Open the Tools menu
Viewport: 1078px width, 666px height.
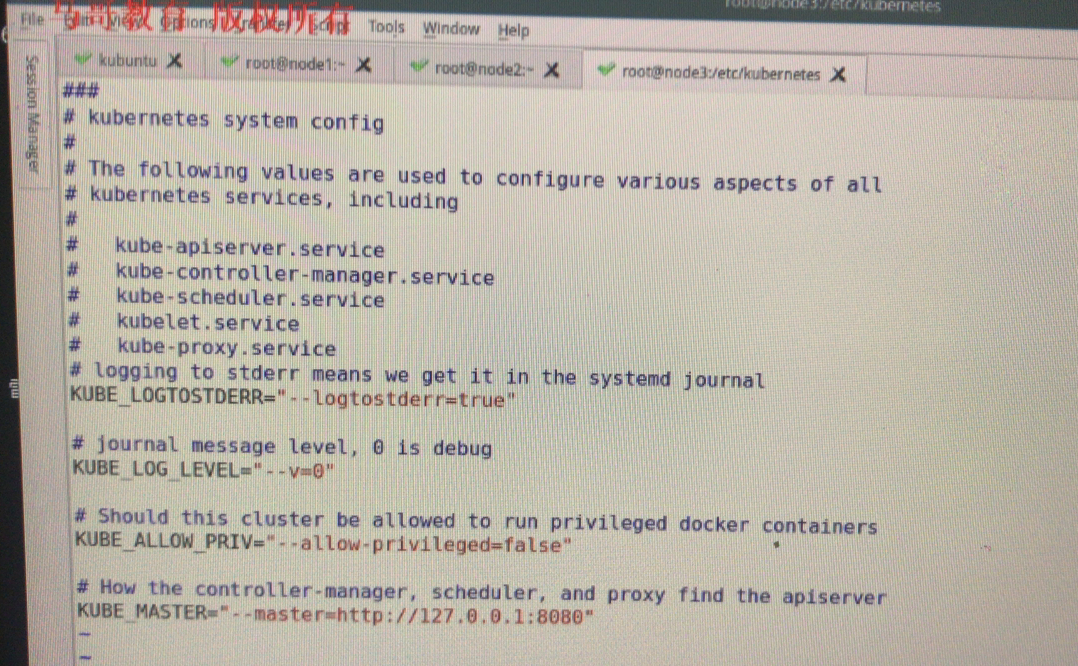click(386, 27)
